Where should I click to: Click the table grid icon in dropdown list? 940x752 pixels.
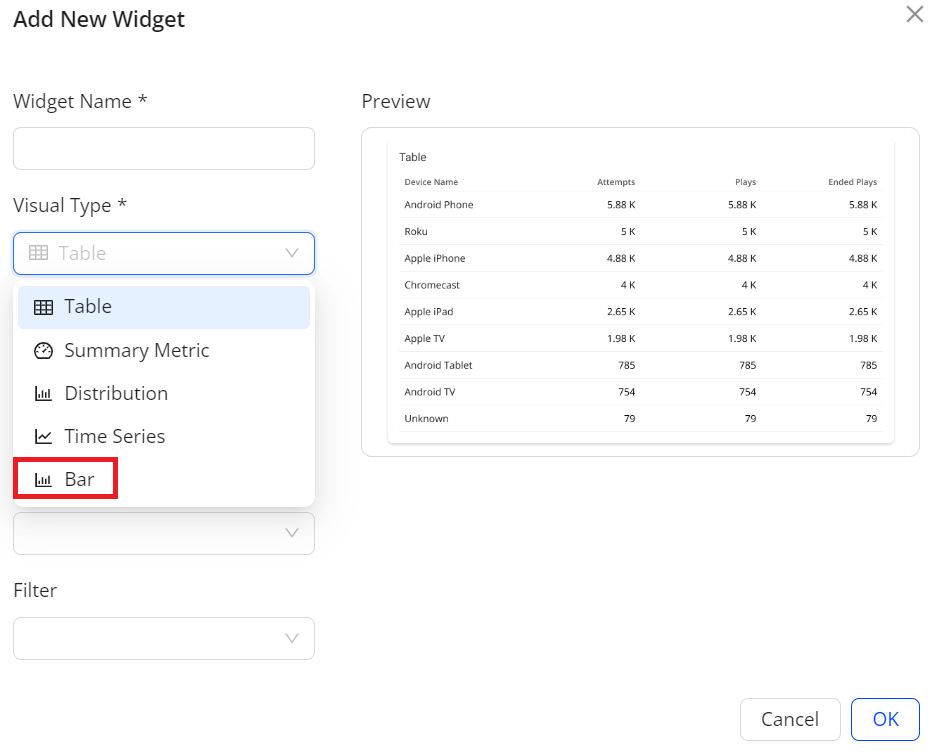click(x=43, y=308)
